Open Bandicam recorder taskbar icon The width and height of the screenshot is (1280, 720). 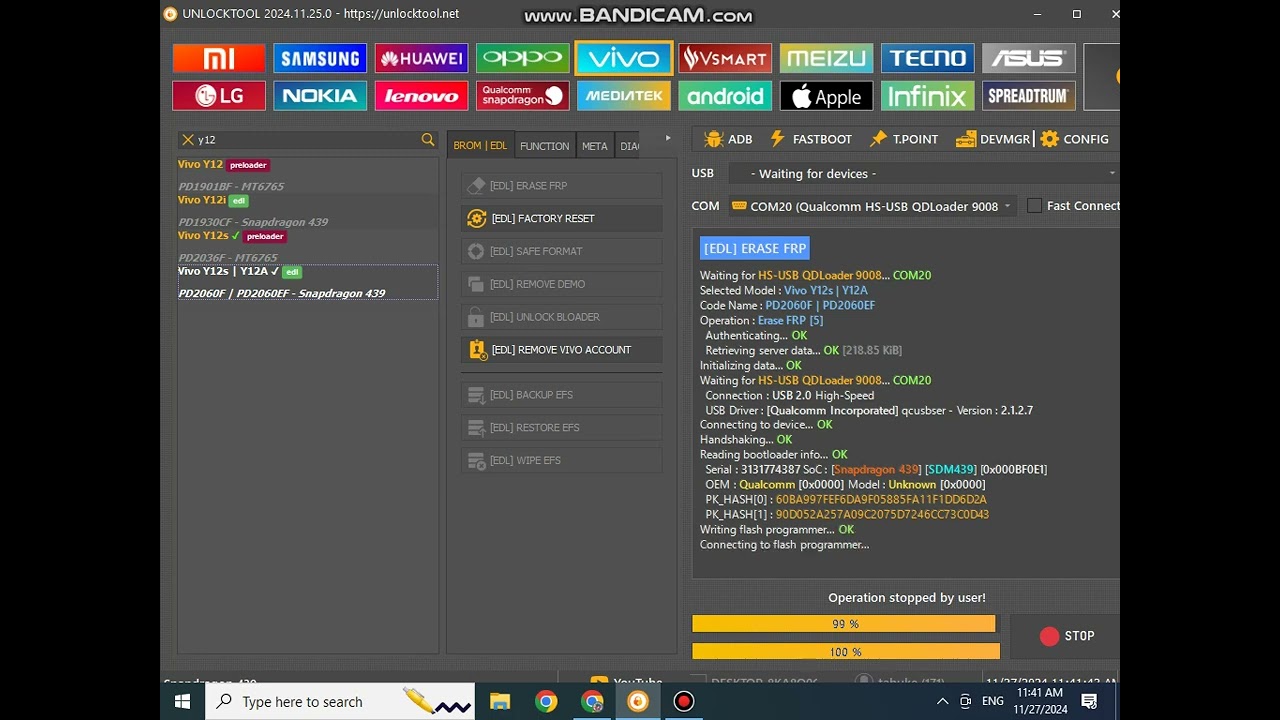click(684, 701)
